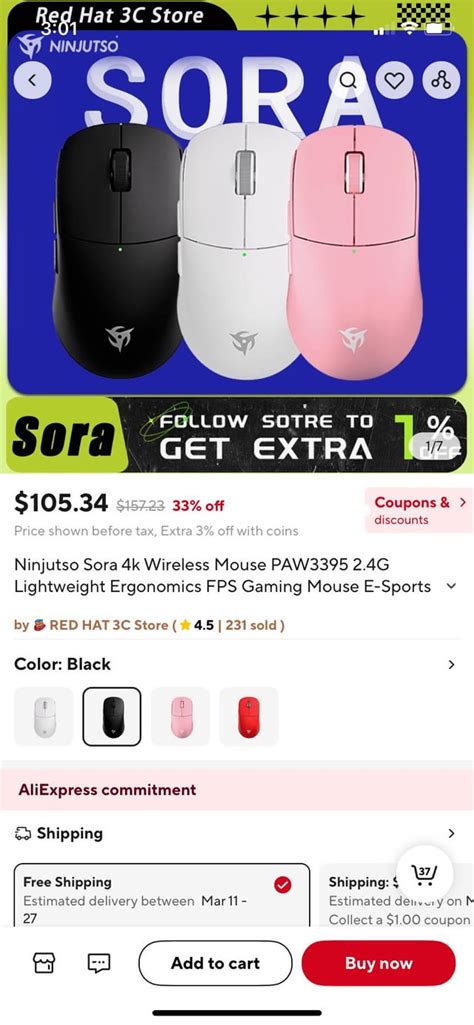The image size is (474, 1025).
Task: Visit the store via storefront icon
Action: pyautogui.click(x=44, y=962)
